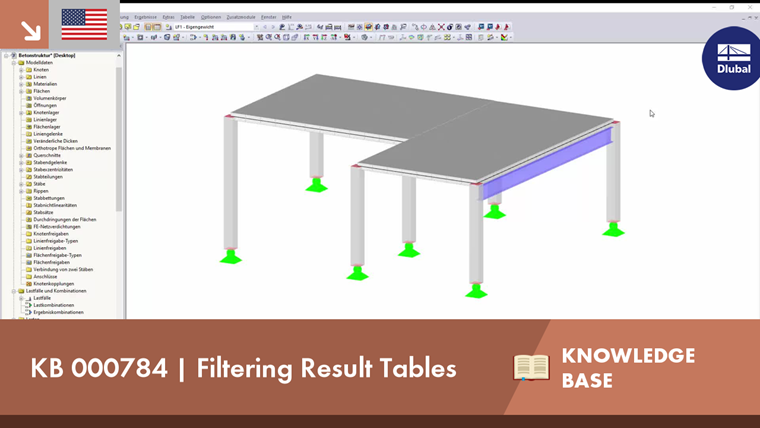Open the Ergebnisse menu
The image size is (760, 428).
145,17
